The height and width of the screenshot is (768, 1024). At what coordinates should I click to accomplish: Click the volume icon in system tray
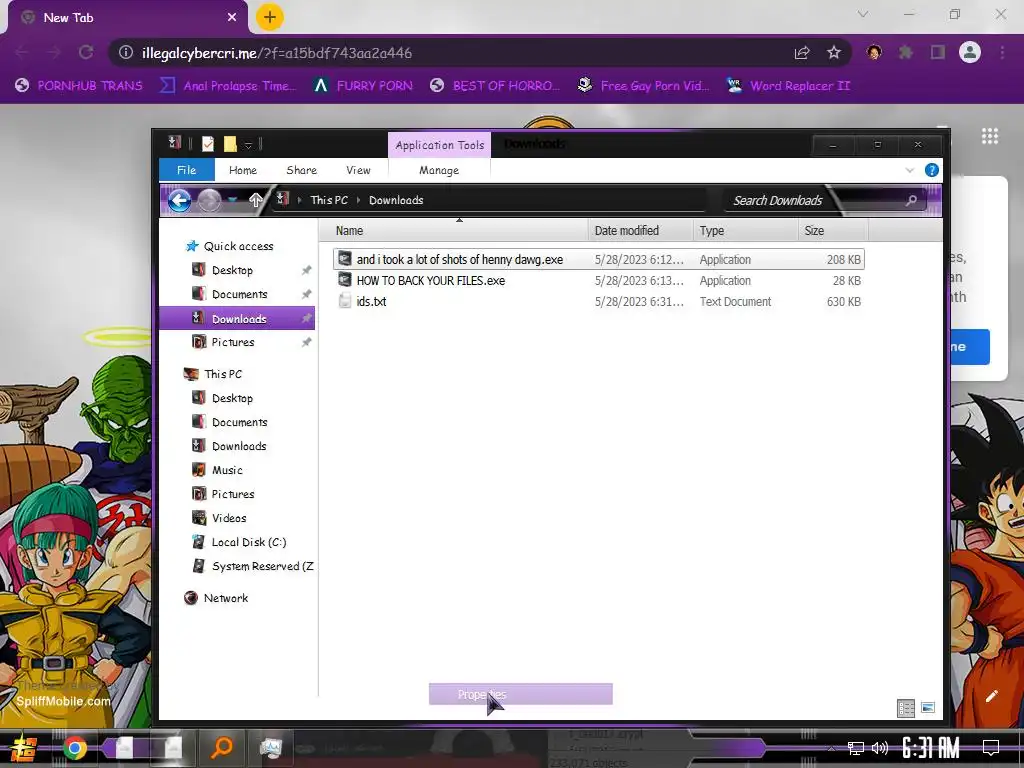(880, 748)
